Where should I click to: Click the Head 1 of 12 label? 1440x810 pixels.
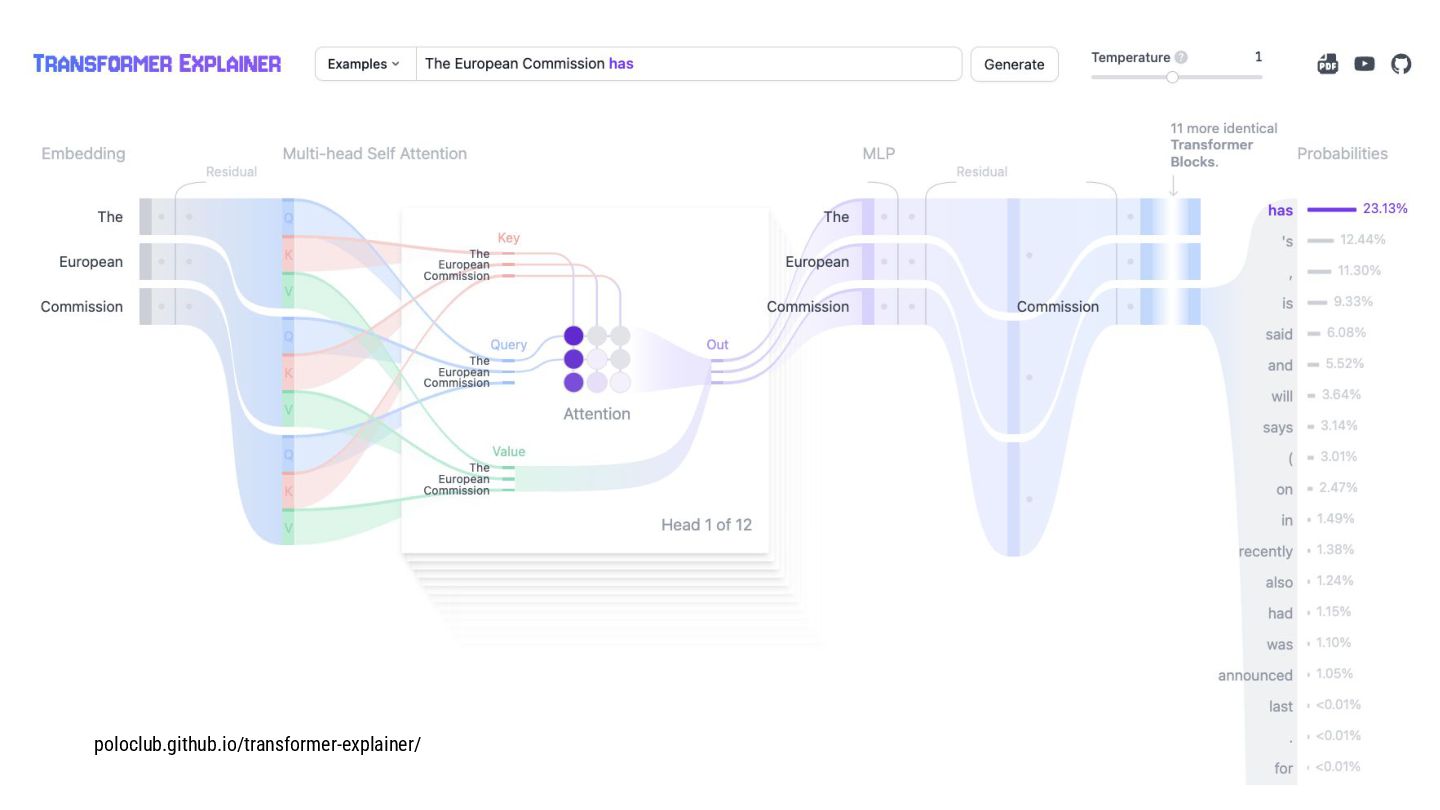click(x=706, y=525)
